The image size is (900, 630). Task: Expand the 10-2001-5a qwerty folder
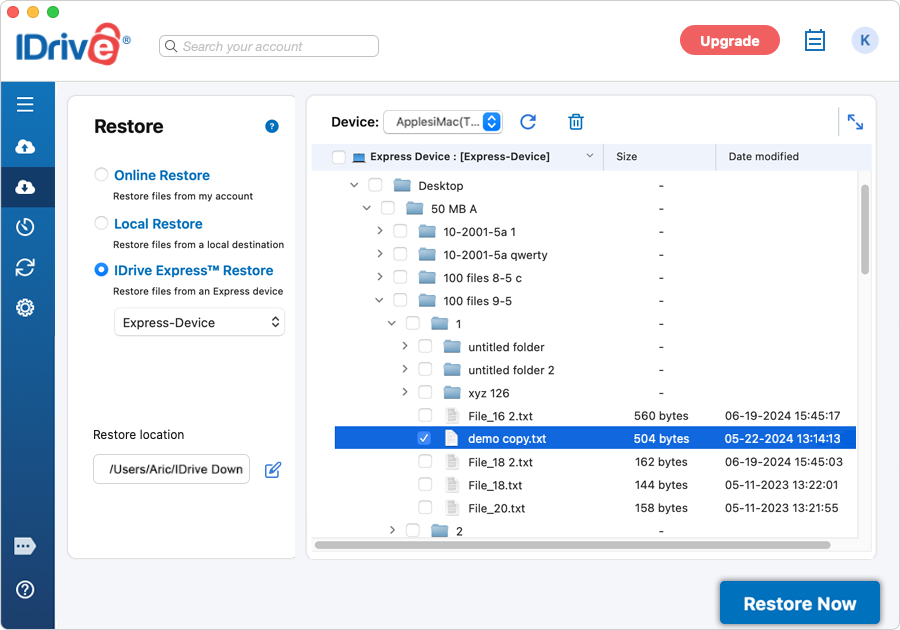[379, 254]
